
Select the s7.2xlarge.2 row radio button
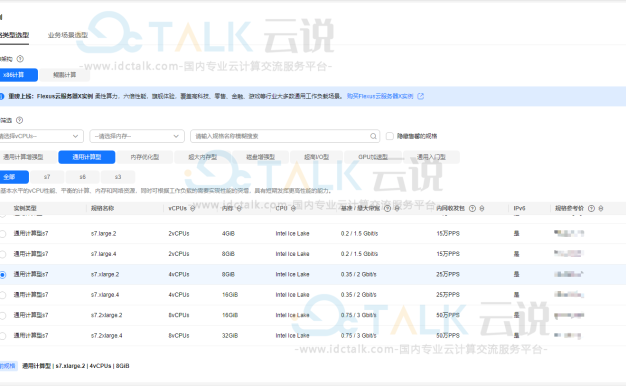click(x=3, y=315)
